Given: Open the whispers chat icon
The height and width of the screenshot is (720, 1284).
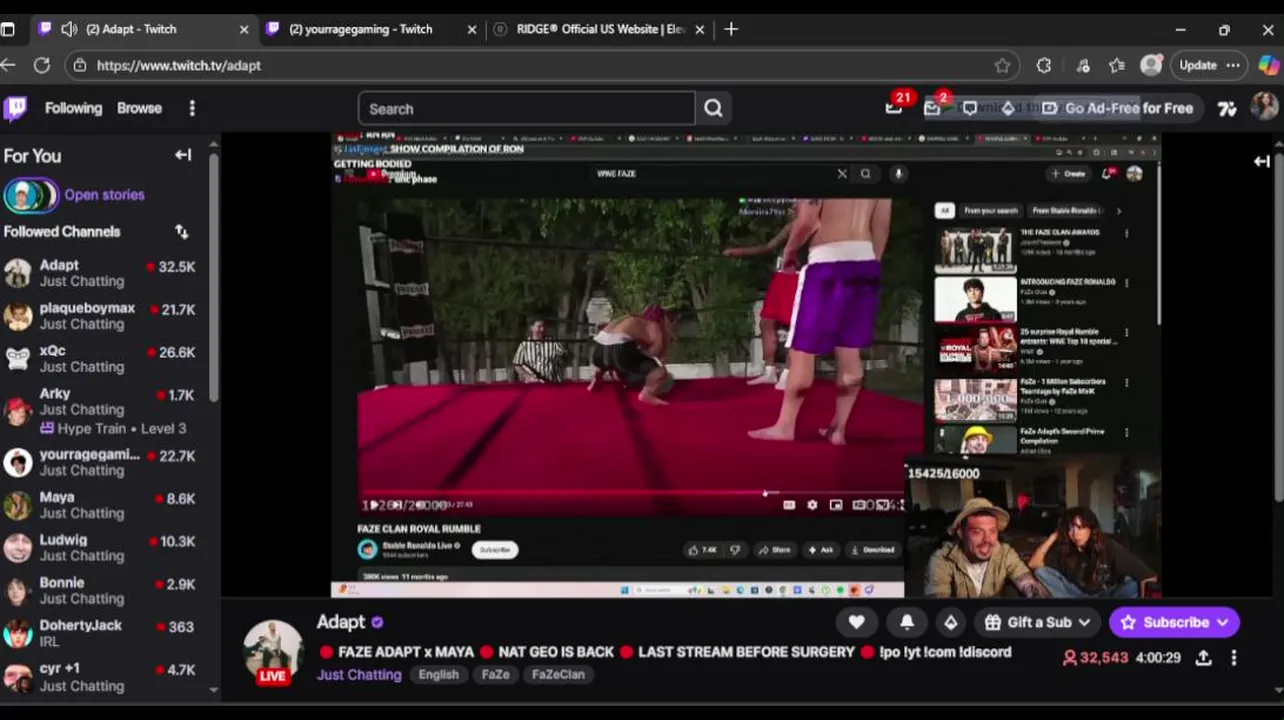Looking at the screenshot, I should pos(969,108).
